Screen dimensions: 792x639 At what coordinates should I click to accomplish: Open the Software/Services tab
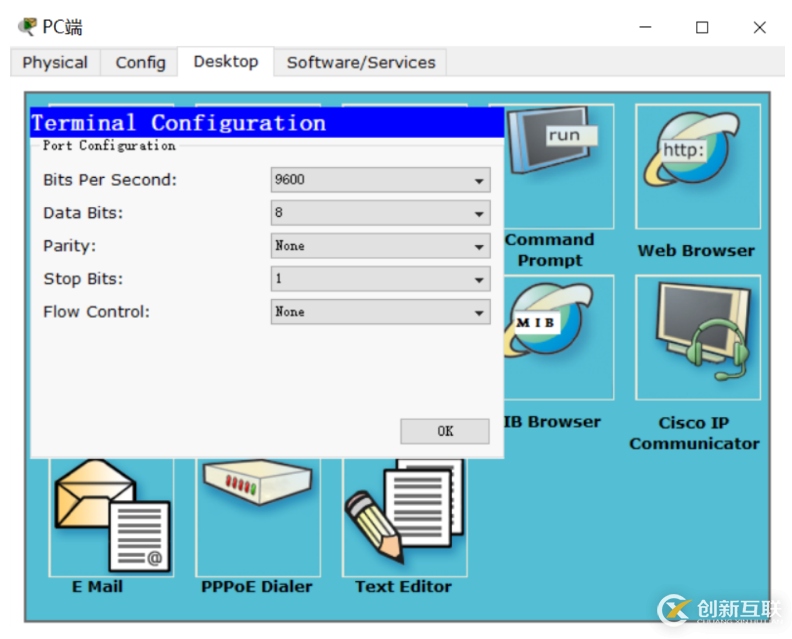point(361,62)
